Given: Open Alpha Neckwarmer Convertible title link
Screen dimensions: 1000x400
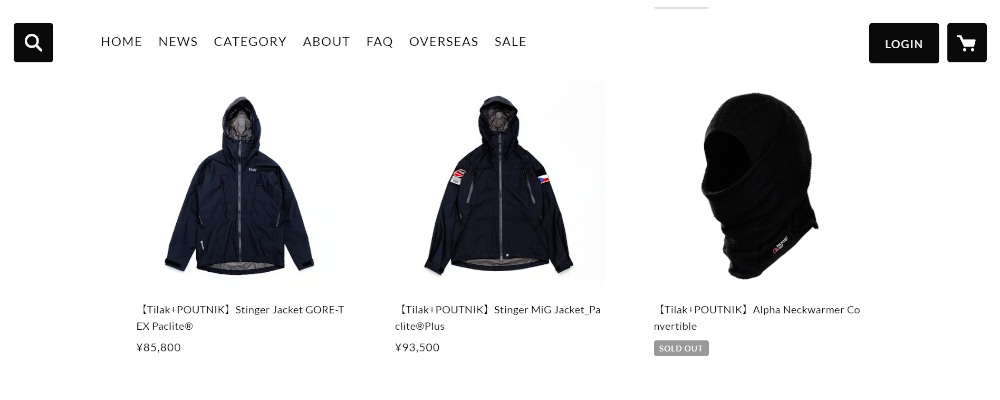Looking at the screenshot, I should pyautogui.click(x=757, y=318).
